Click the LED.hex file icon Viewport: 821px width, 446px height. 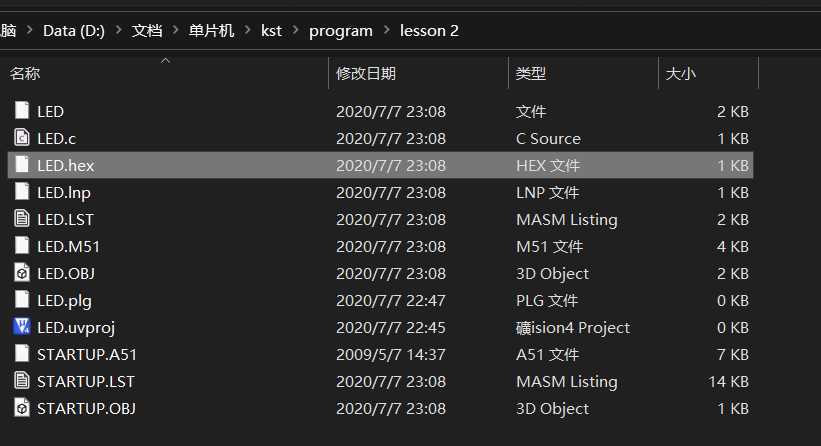[x=22, y=165]
